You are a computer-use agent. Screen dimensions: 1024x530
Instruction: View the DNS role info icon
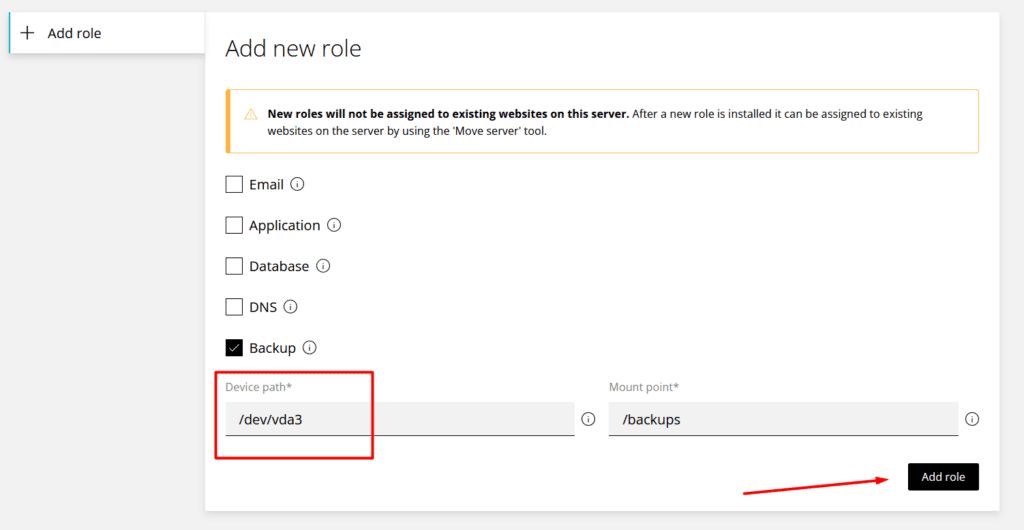point(291,307)
